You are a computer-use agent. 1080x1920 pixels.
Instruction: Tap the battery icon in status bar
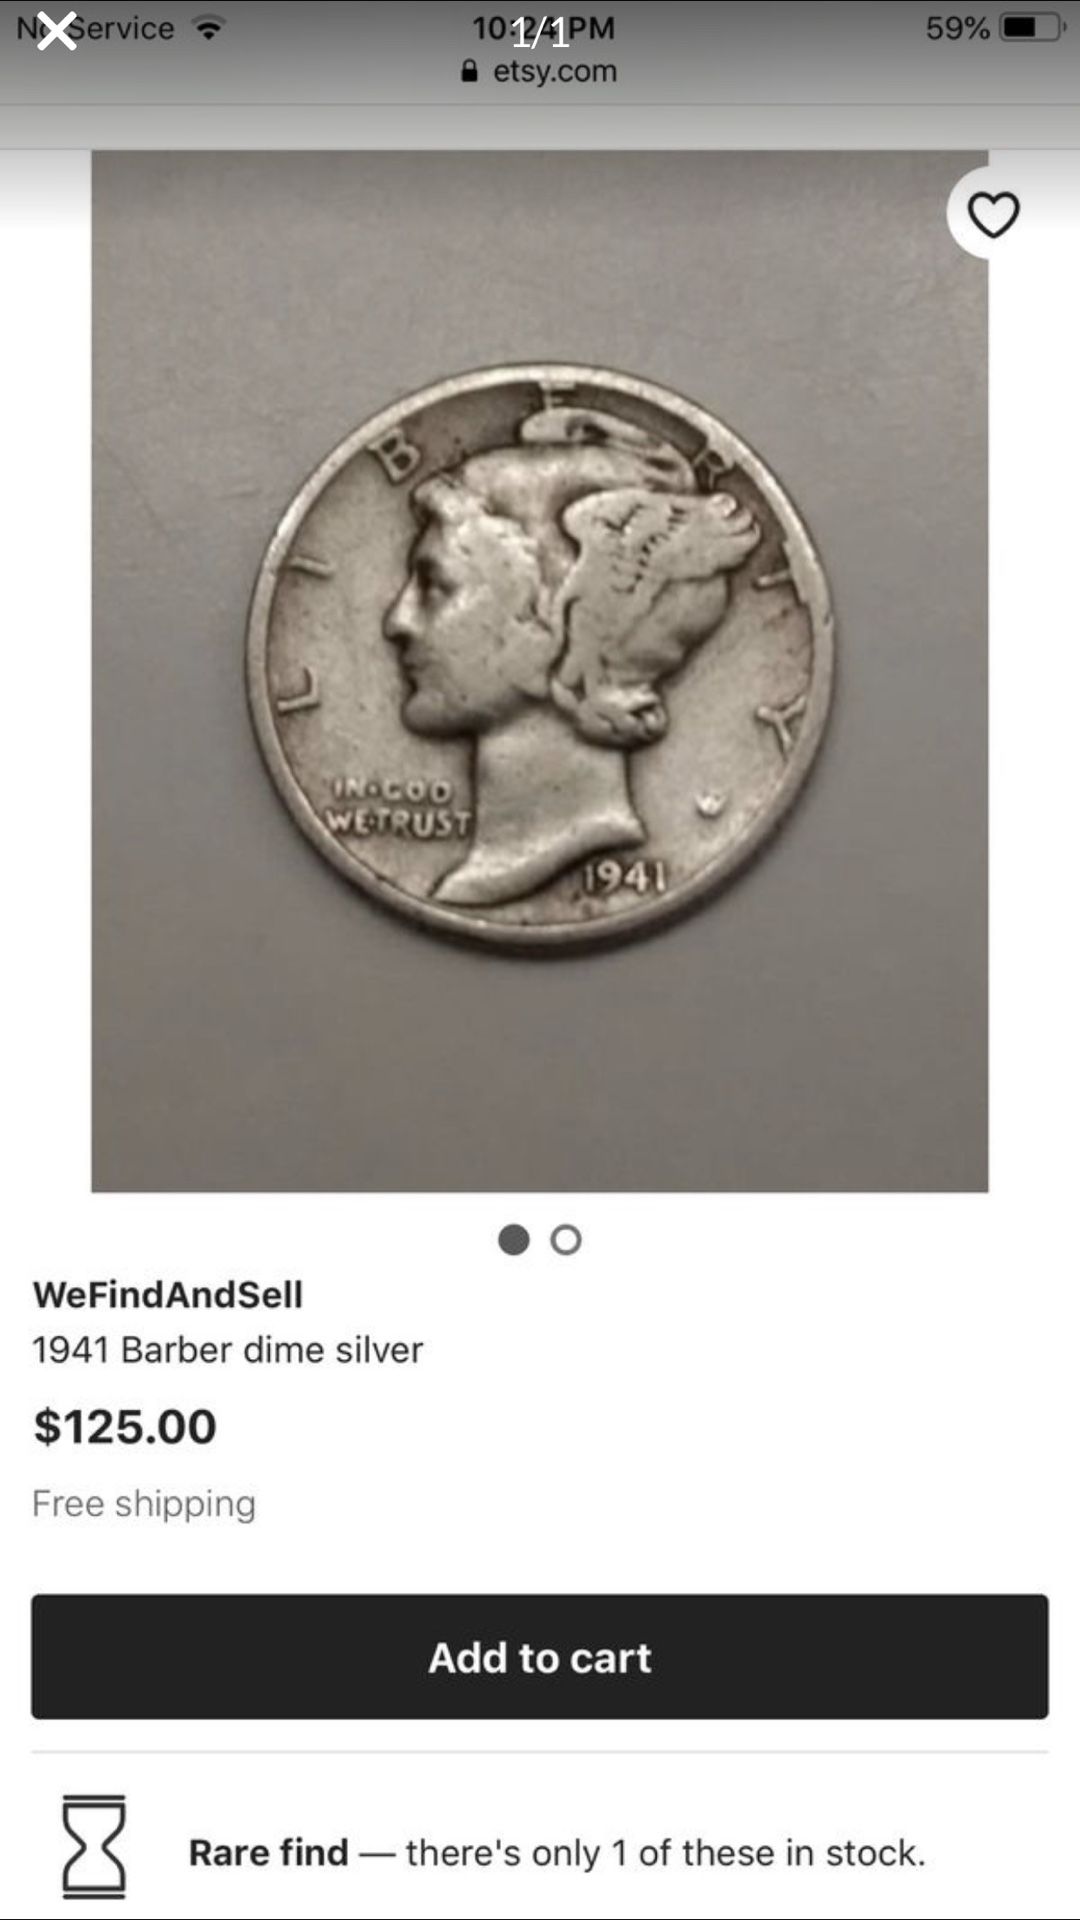click(x=1034, y=28)
